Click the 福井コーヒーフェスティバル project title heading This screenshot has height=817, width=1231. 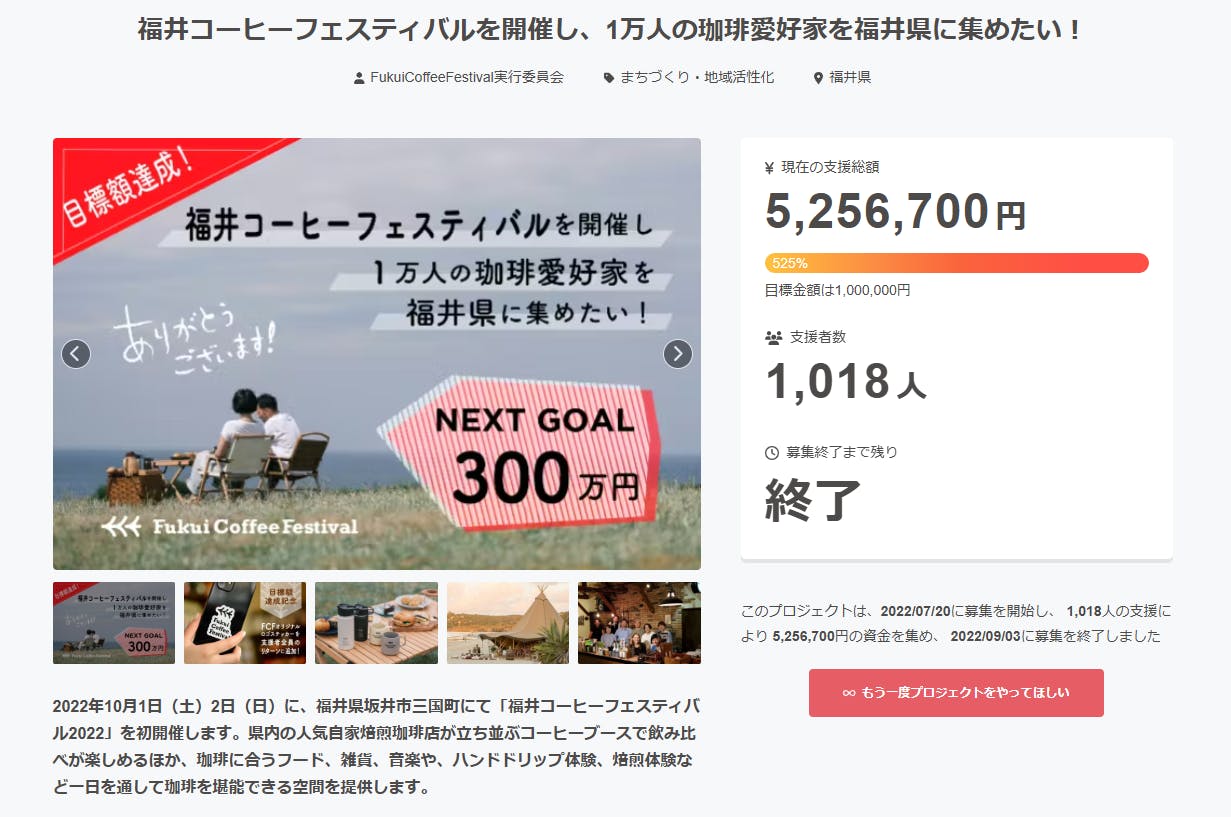pyautogui.click(x=610, y=30)
